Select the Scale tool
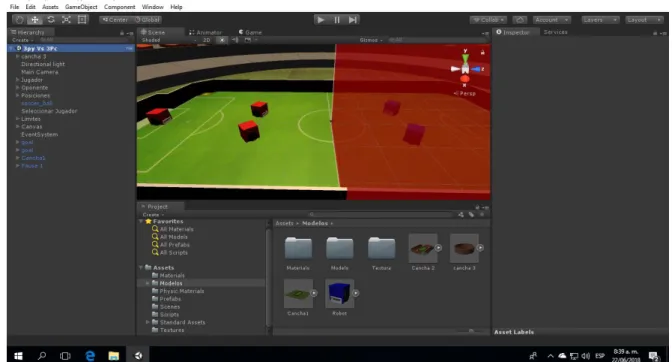The width and height of the screenshot is (672, 362). coord(66,20)
